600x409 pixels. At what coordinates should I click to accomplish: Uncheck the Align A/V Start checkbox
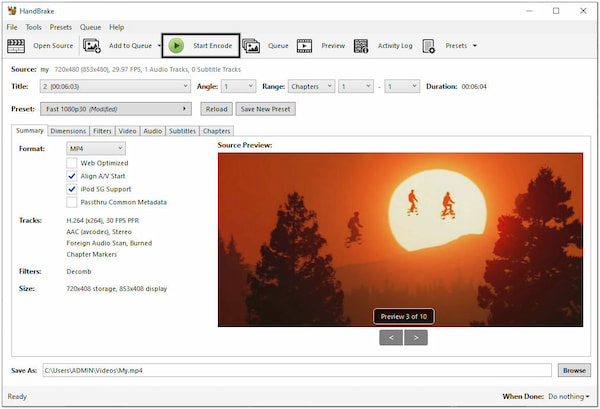[x=72, y=176]
